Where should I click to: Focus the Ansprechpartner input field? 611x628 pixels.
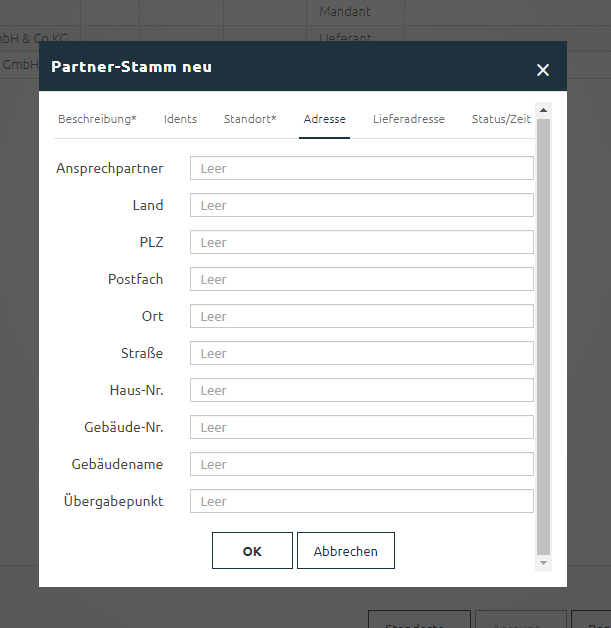coord(362,168)
